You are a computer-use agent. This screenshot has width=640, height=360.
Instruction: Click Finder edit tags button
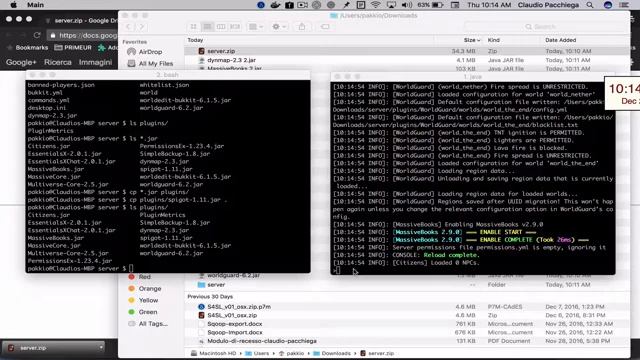click(x=325, y=27)
